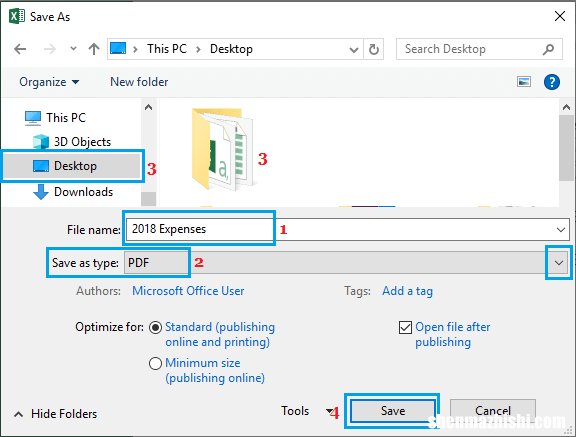Select Standard publishing optimize option
The image size is (576, 437).
tap(155, 327)
